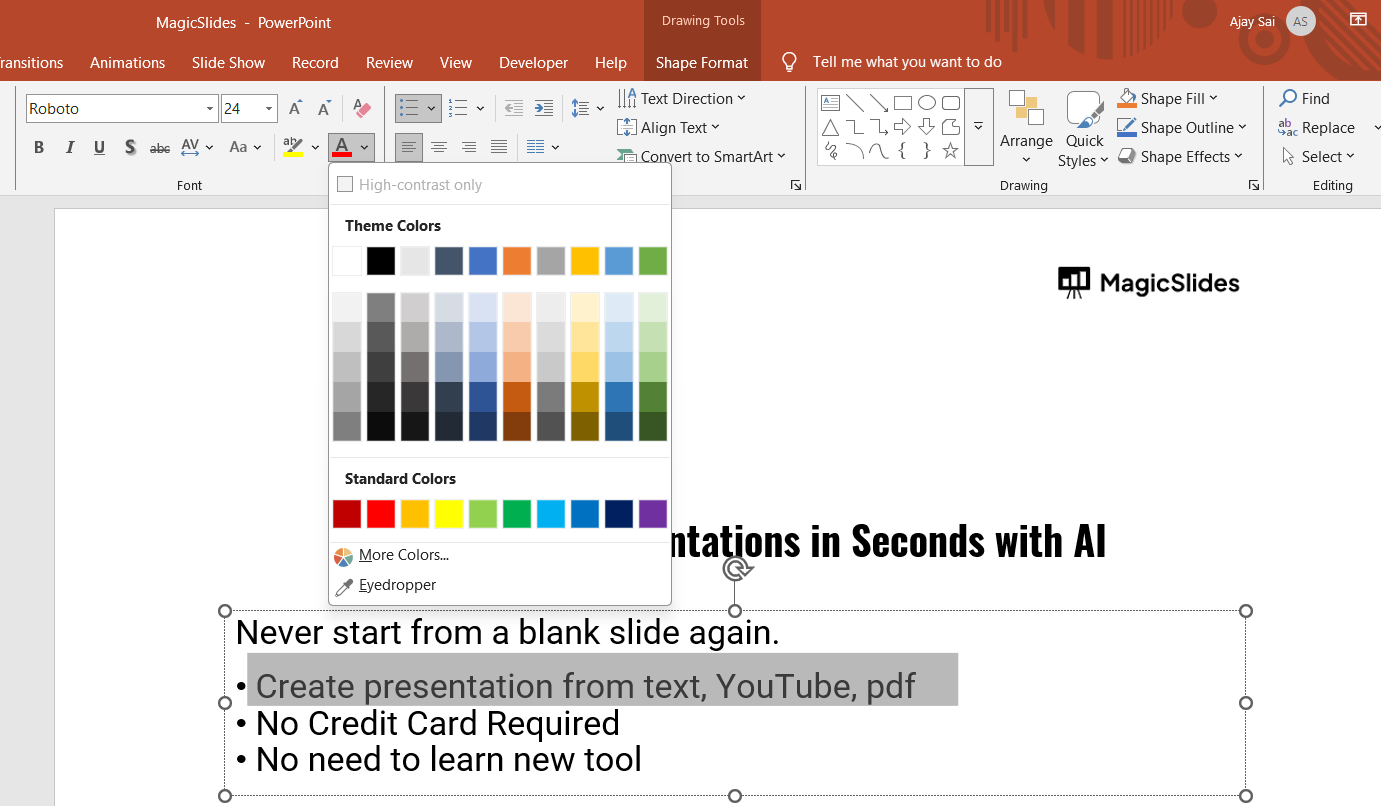Pick the red standard color swatch
This screenshot has height=806, width=1381.
click(x=381, y=514)
